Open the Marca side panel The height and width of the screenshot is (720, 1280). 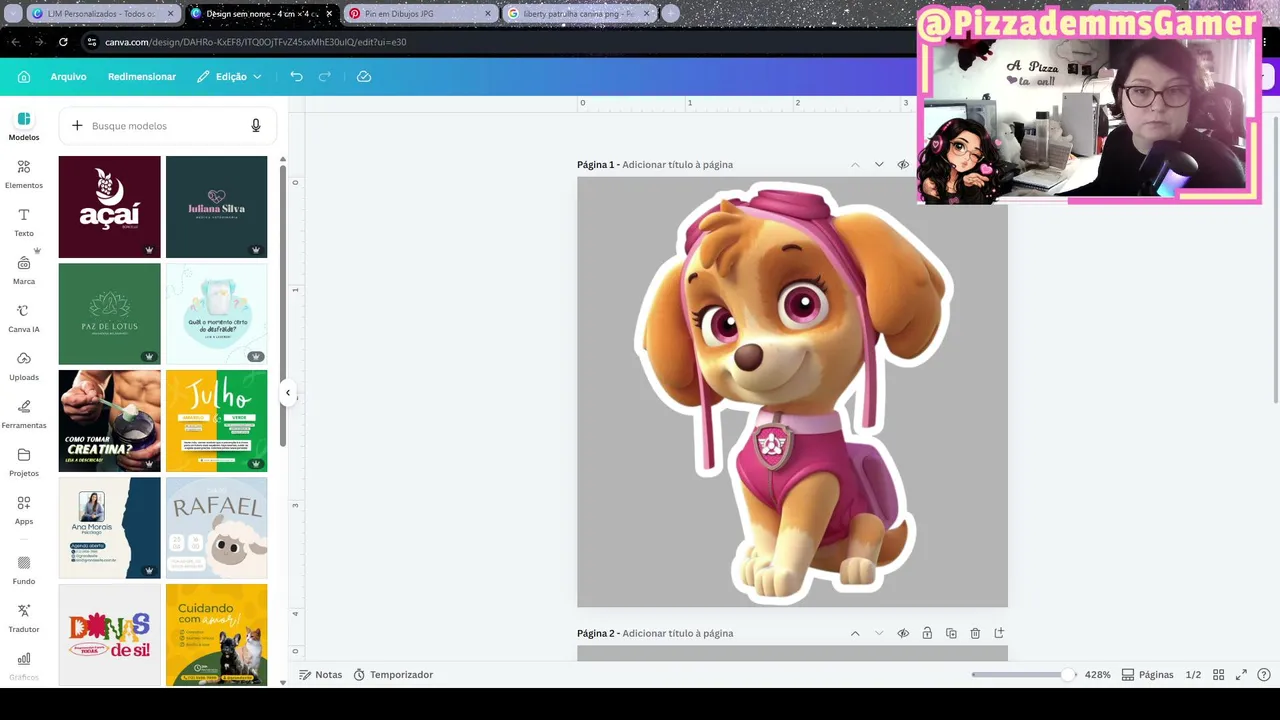point(24,270)
